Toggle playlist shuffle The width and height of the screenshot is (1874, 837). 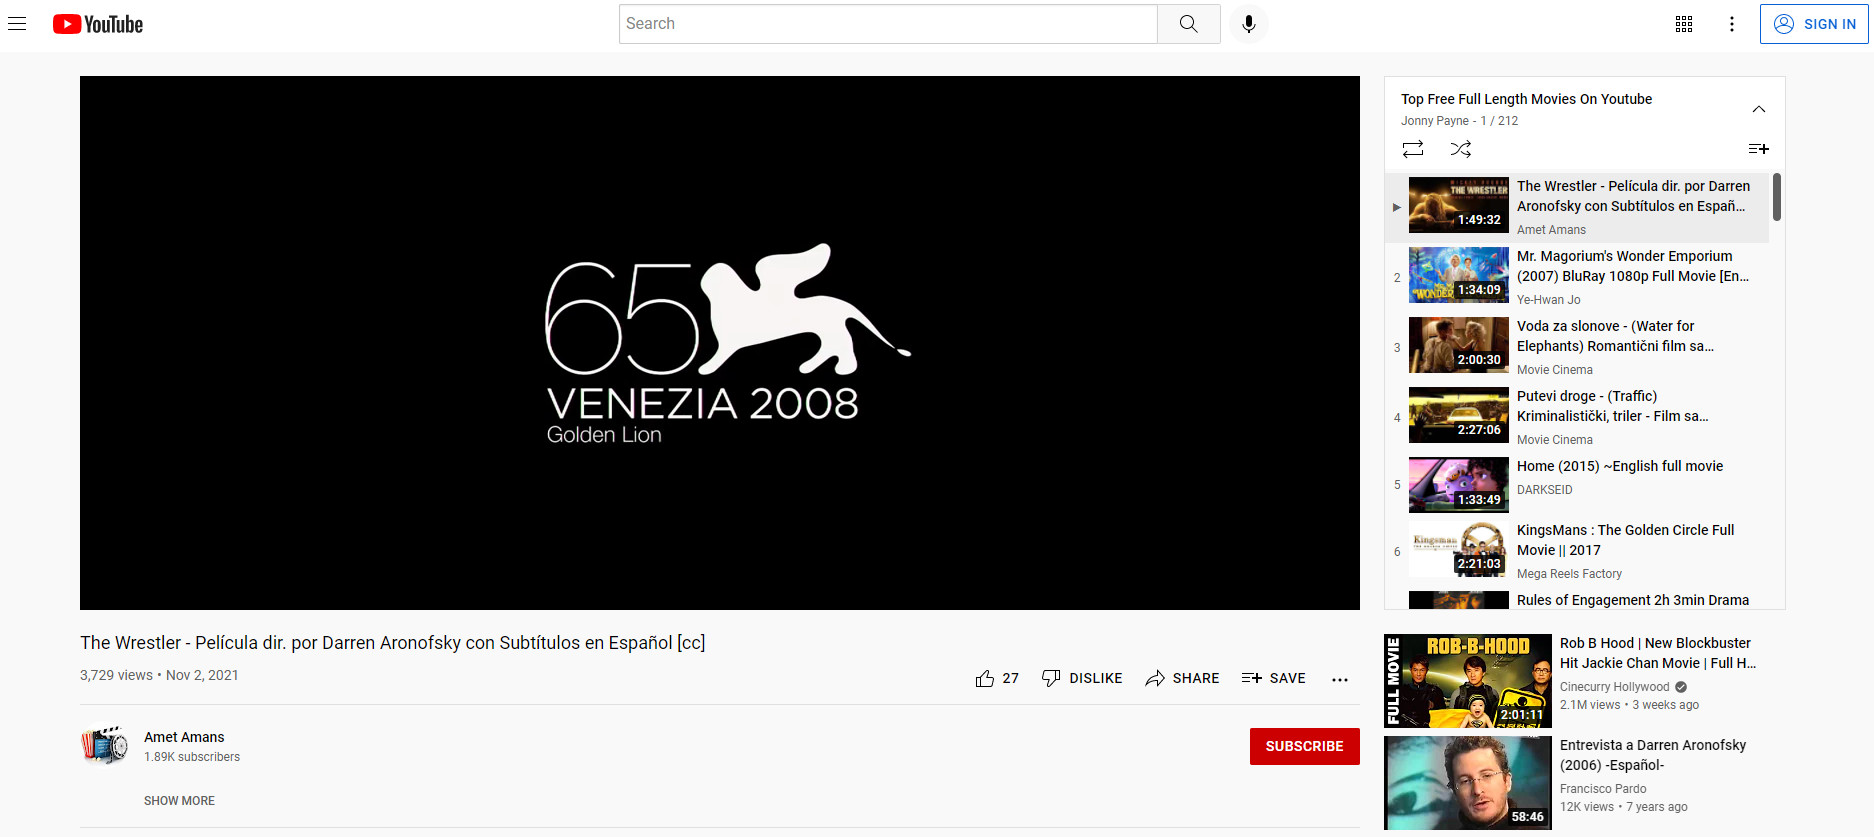click(x=1461, y=149)
